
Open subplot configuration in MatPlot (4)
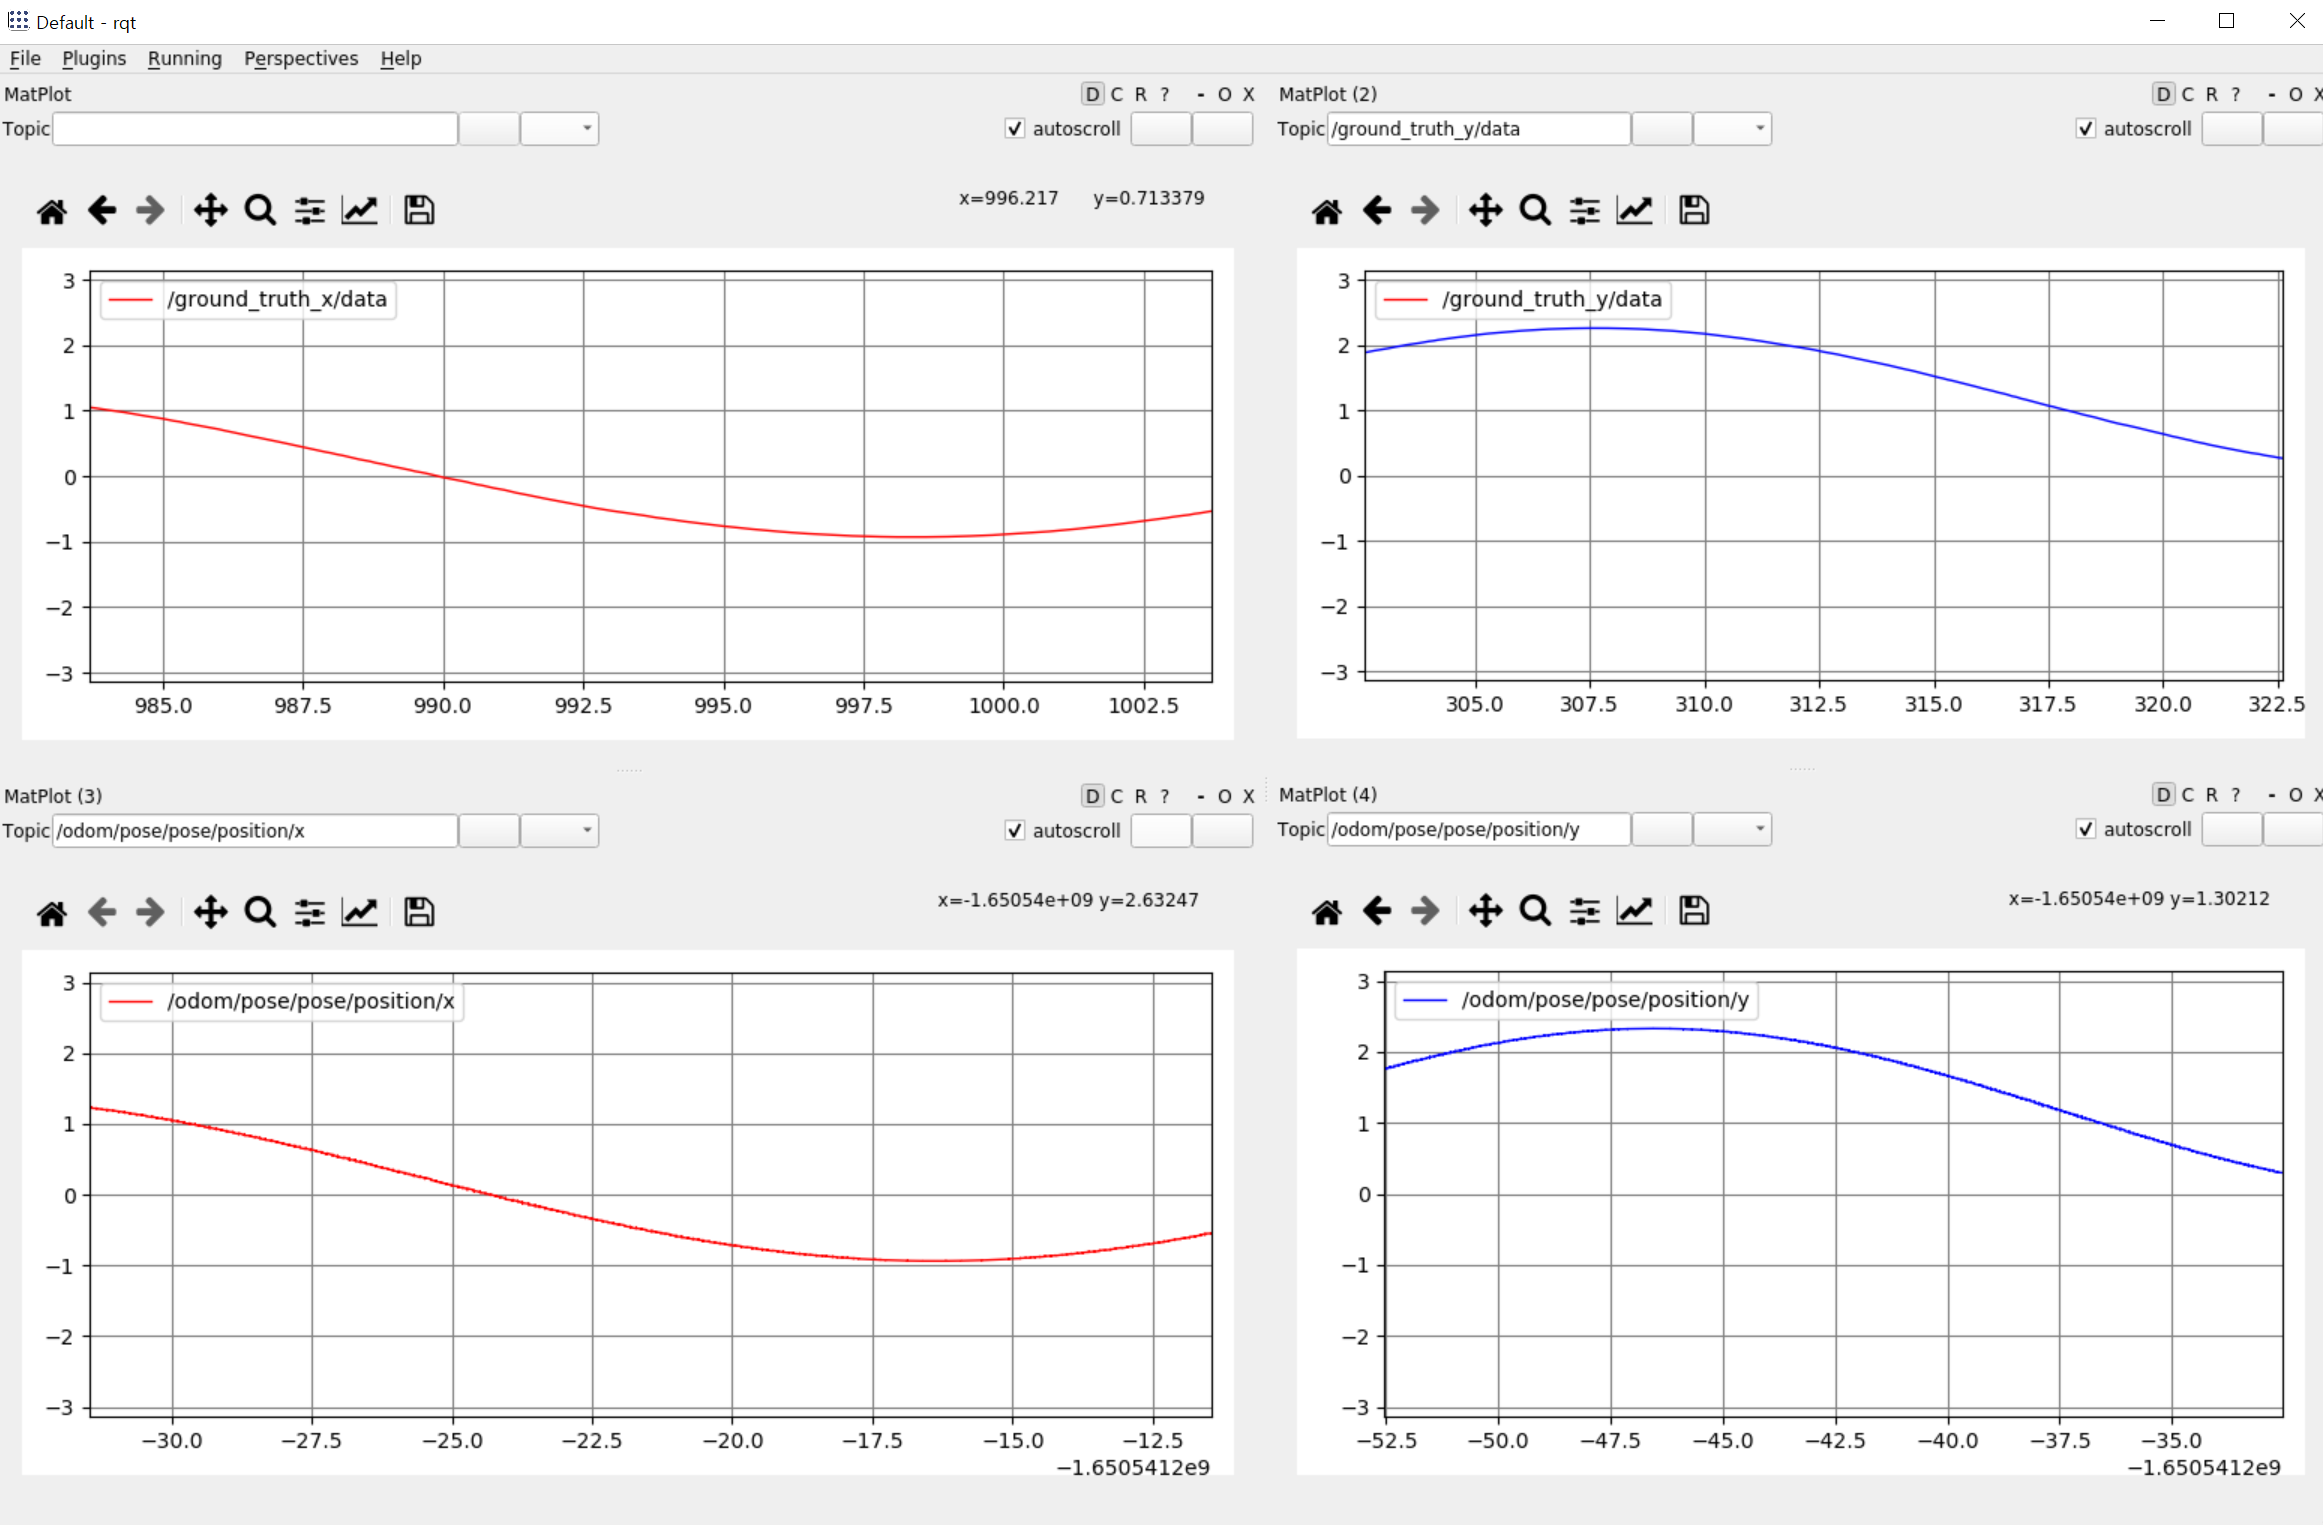coord(1585,911)
